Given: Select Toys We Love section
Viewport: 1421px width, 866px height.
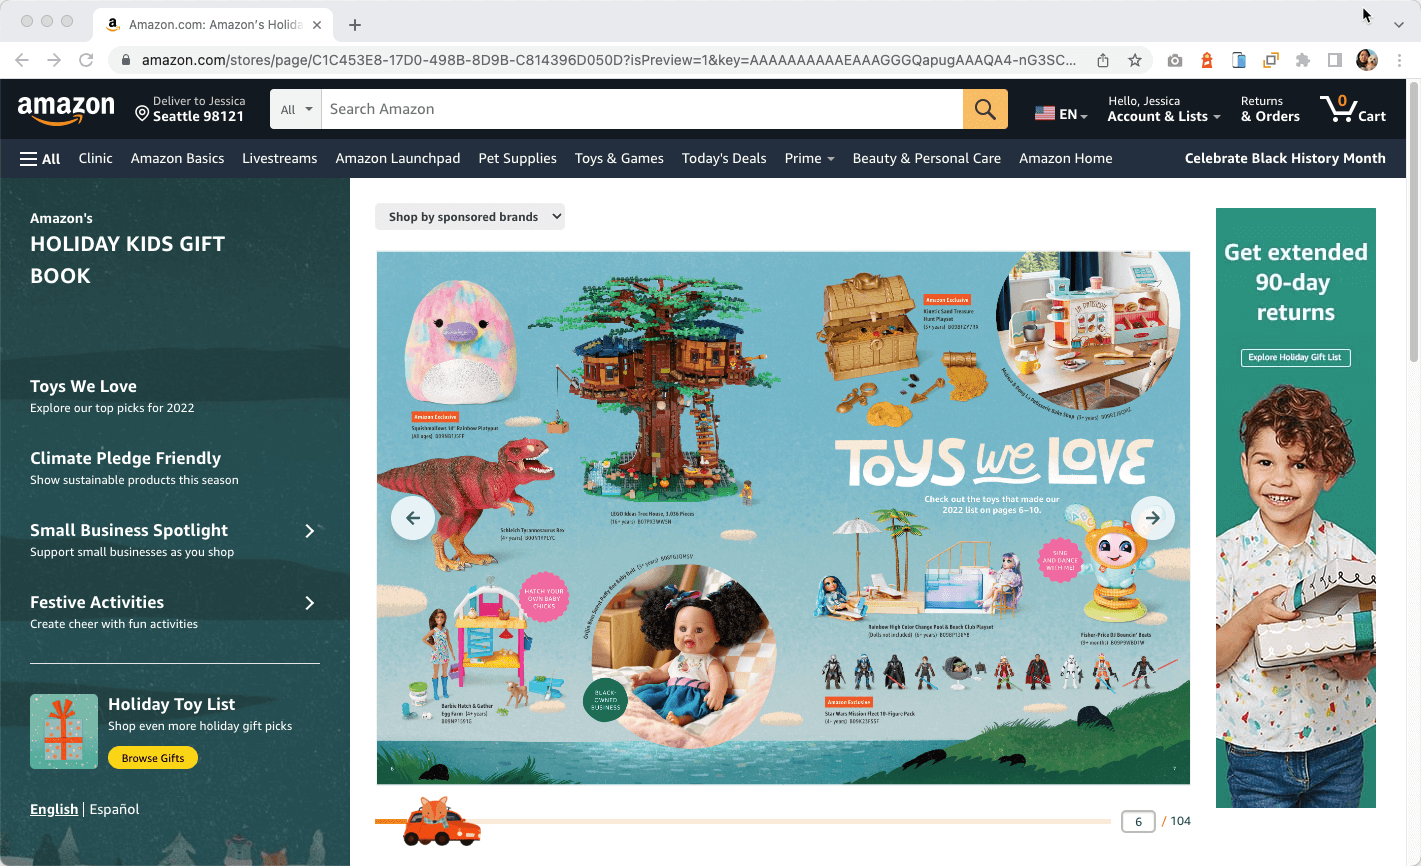Looking at the screenshot, I should (112, 395).
